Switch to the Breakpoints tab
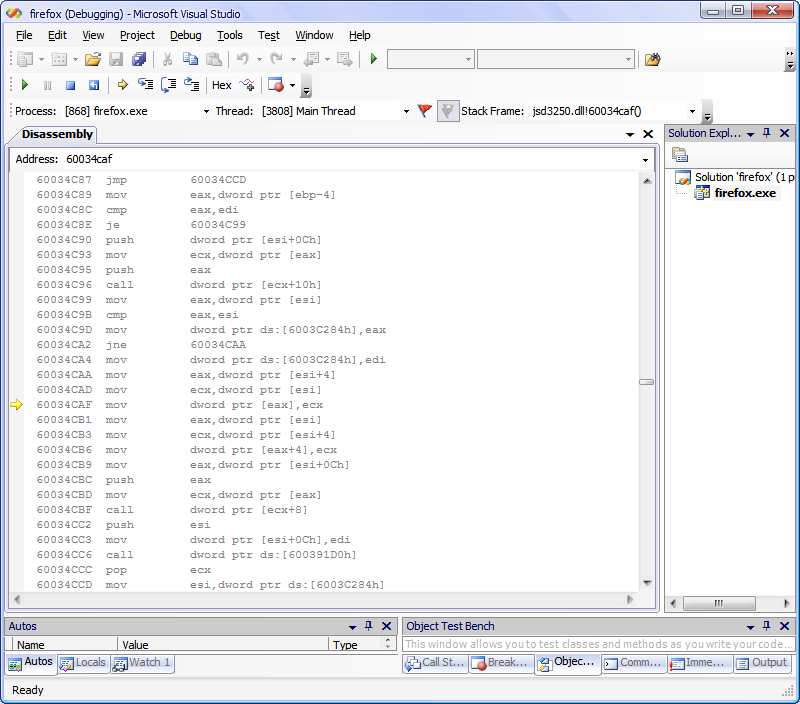Screen dimensions: 800x704 pos(501,663)
